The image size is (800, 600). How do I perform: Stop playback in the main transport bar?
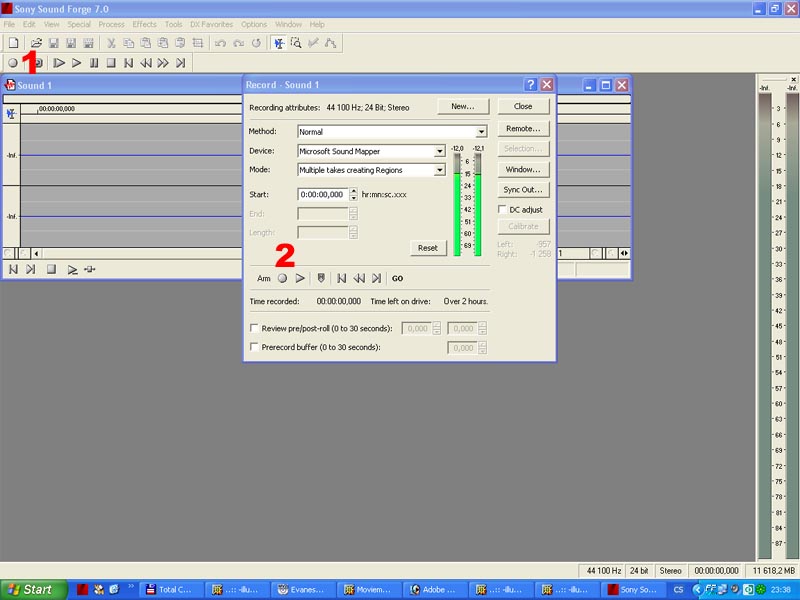pos(111,63)
